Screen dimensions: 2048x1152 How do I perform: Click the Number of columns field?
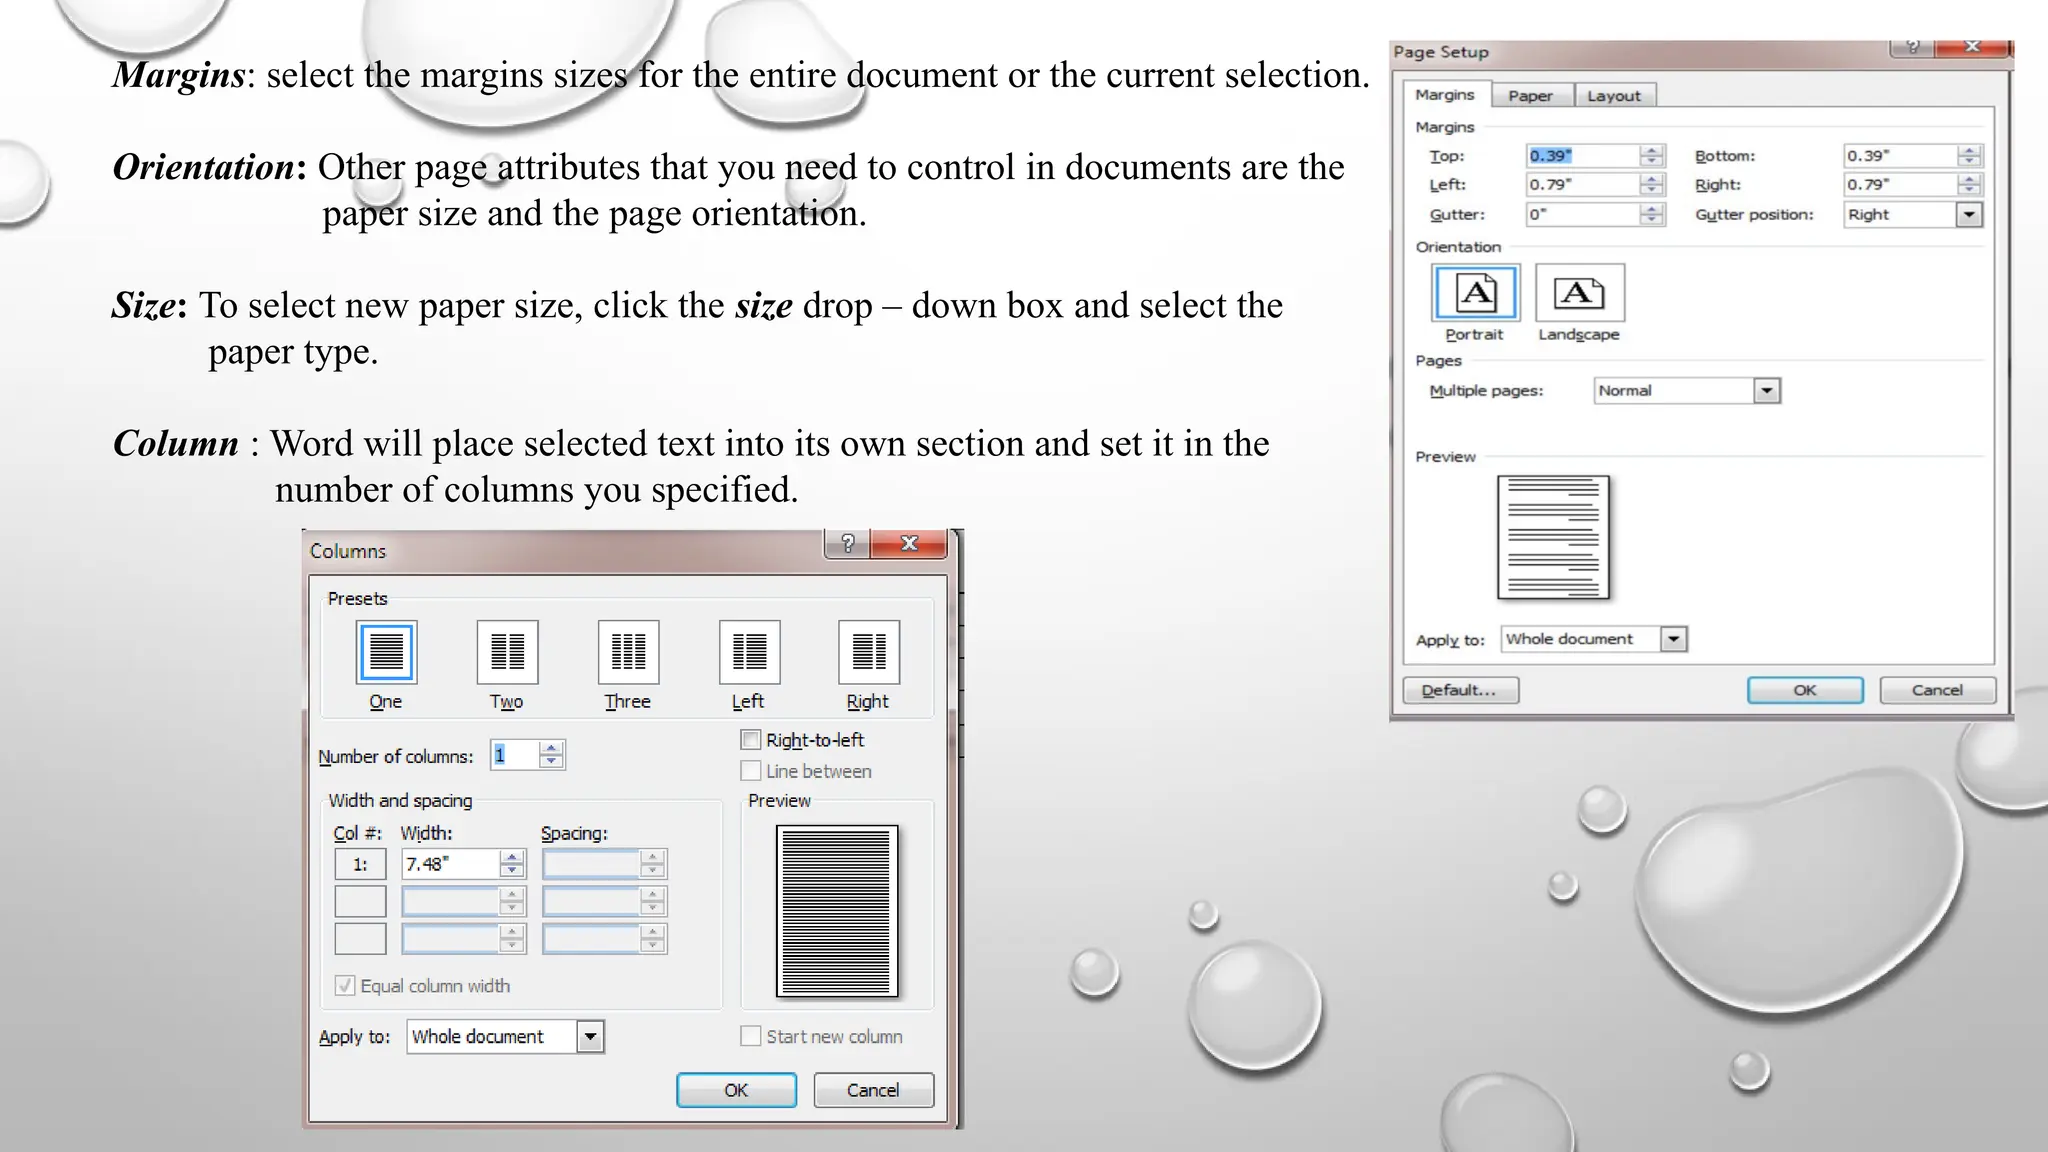(x=514, y=755)
